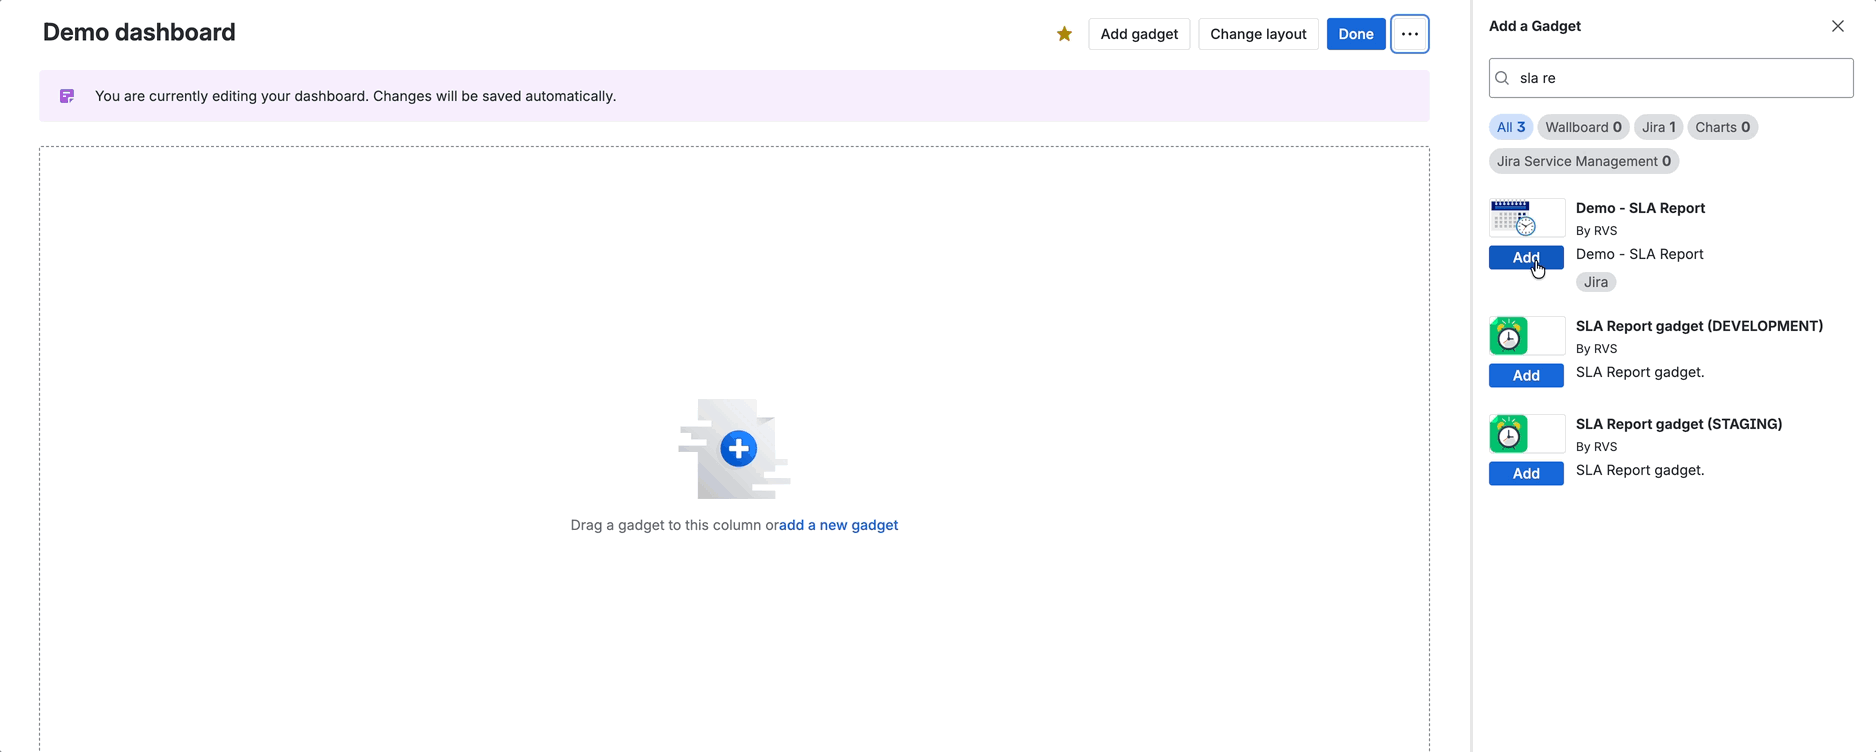Click the gold star favorite icon
This screenshot has width=1876, height=752.
coord(1064,34)
